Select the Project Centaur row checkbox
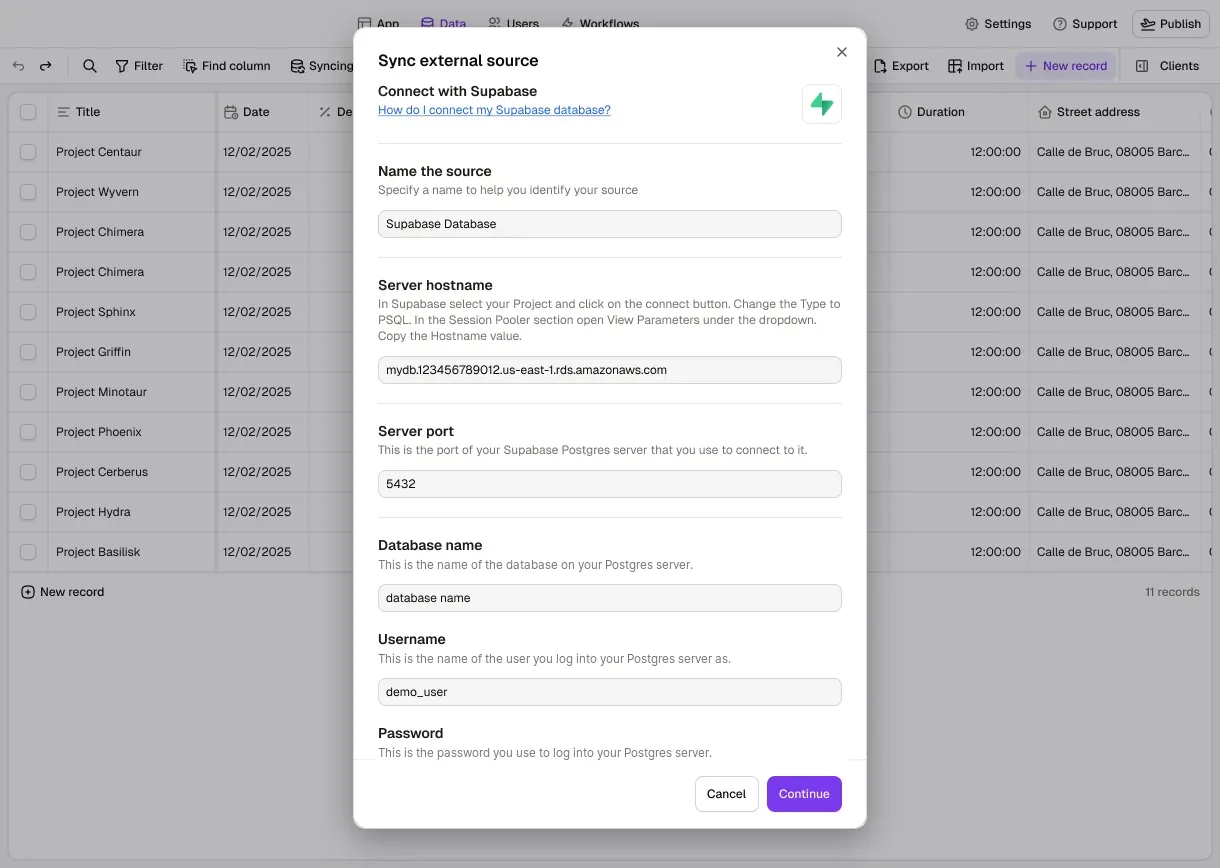 [28, 152]
